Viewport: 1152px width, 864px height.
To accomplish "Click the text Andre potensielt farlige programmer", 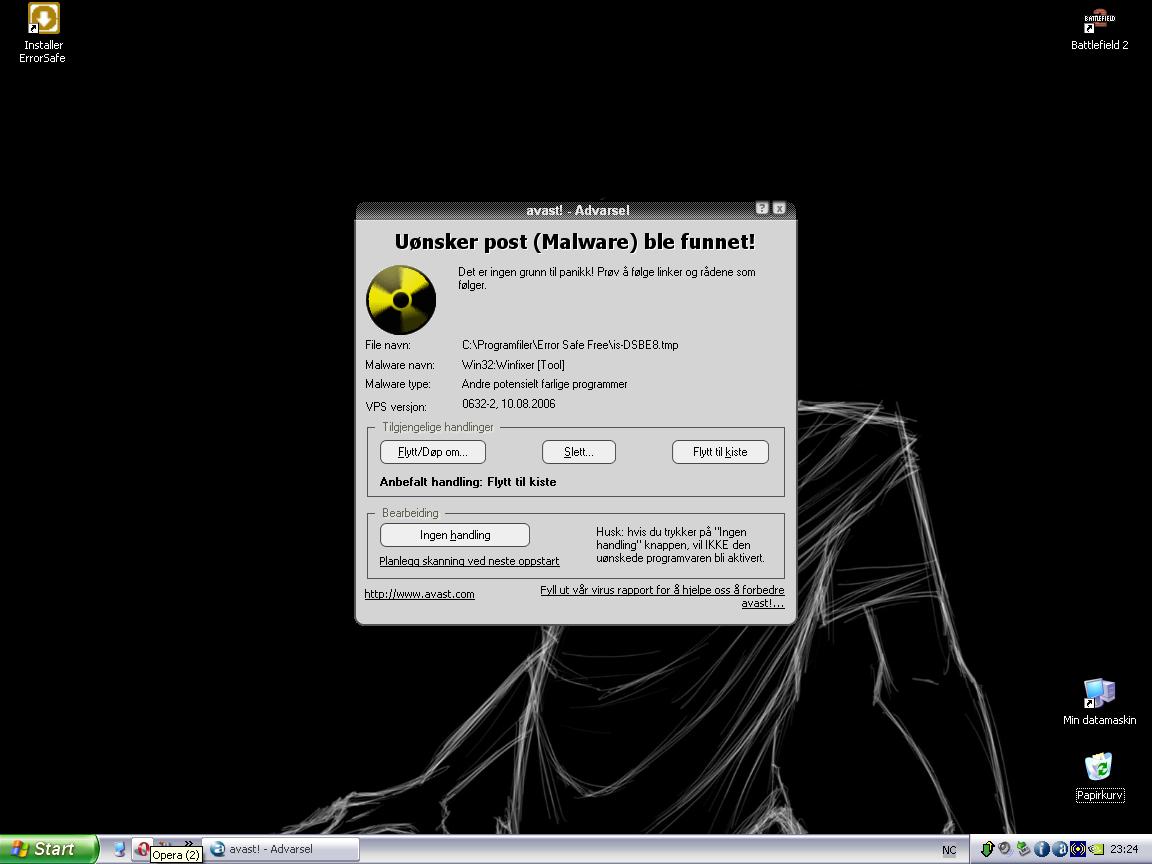I will [x=544, y=384].
